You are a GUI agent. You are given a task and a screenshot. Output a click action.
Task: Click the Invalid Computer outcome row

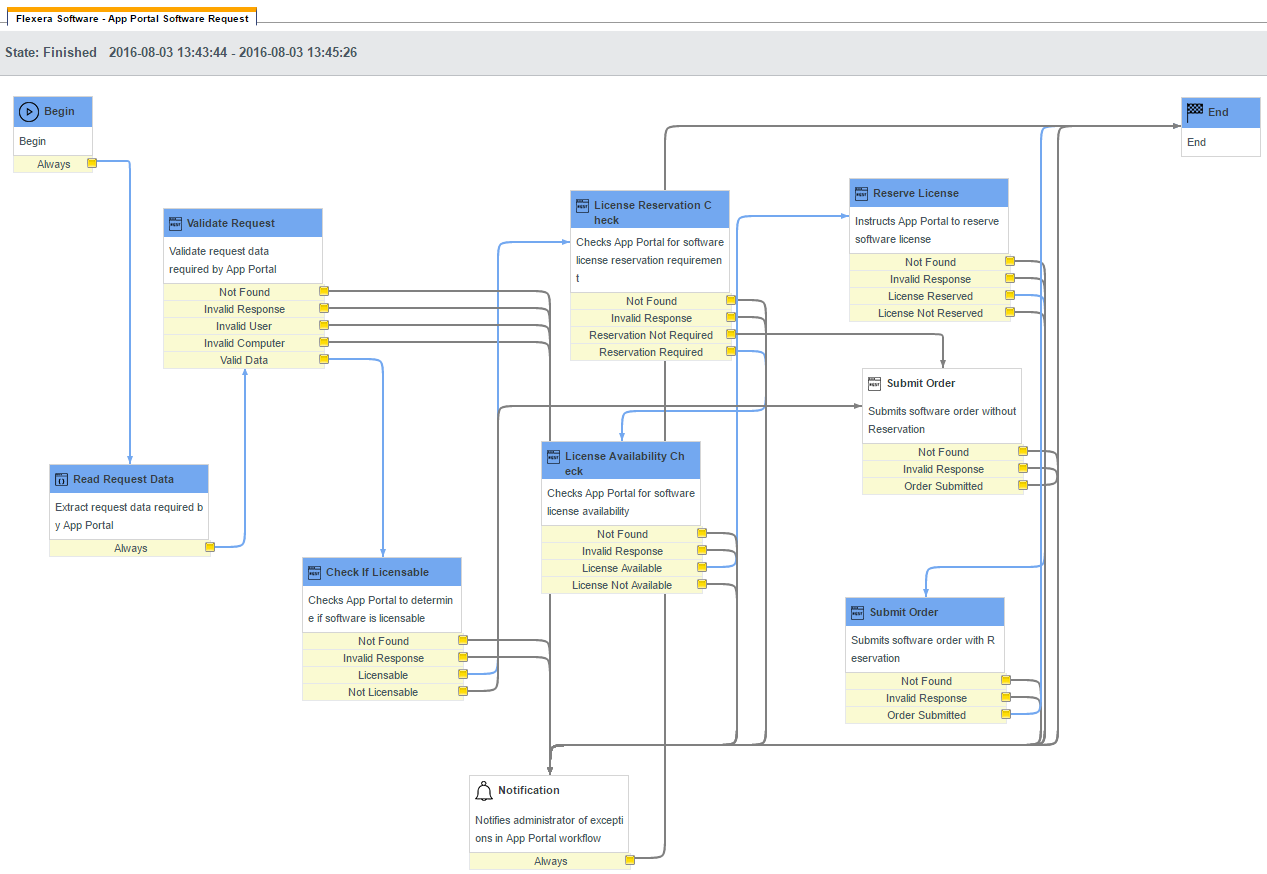coord(244,343)
